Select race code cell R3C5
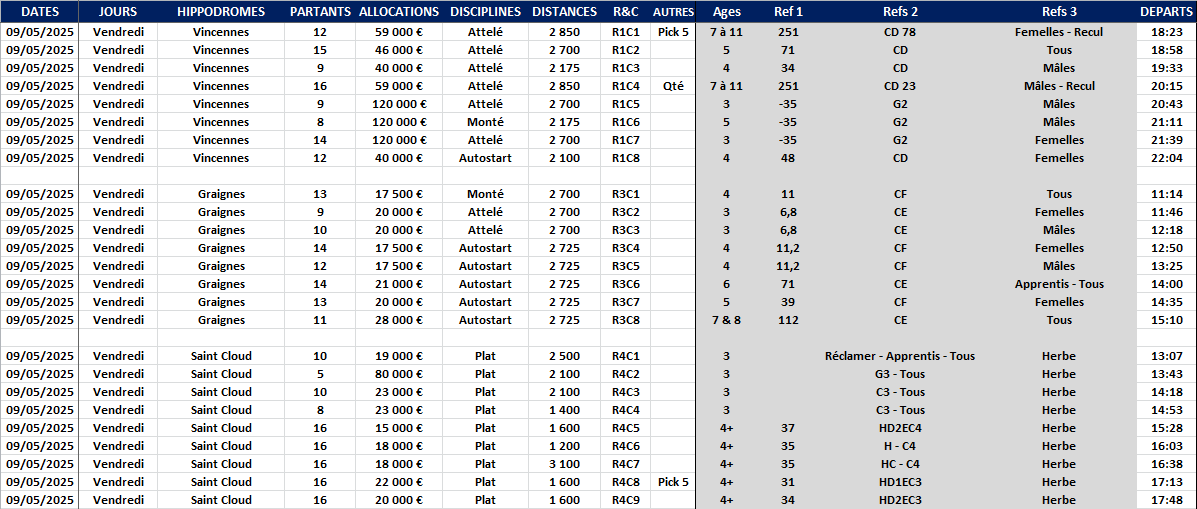This screenshot has width=1197, height=509. (x=625, y=266)
